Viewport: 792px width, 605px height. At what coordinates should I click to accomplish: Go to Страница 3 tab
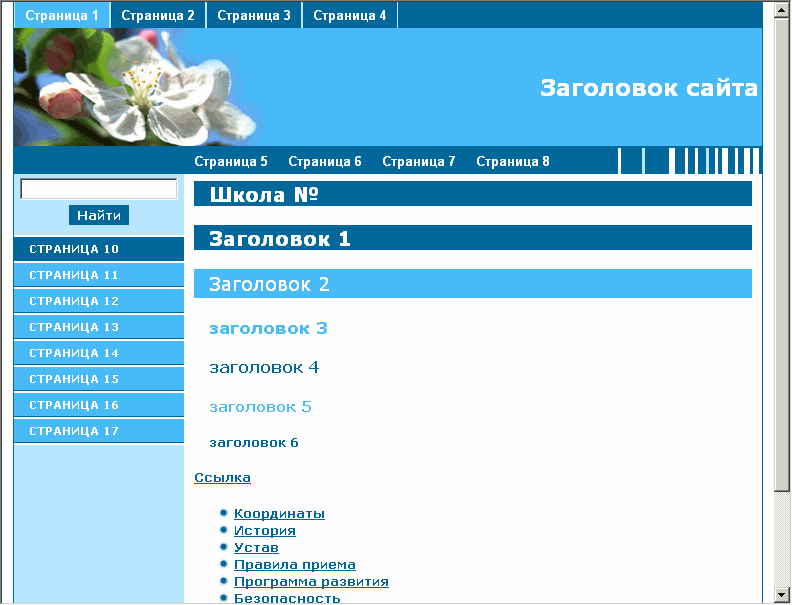(x=254, y=15)
